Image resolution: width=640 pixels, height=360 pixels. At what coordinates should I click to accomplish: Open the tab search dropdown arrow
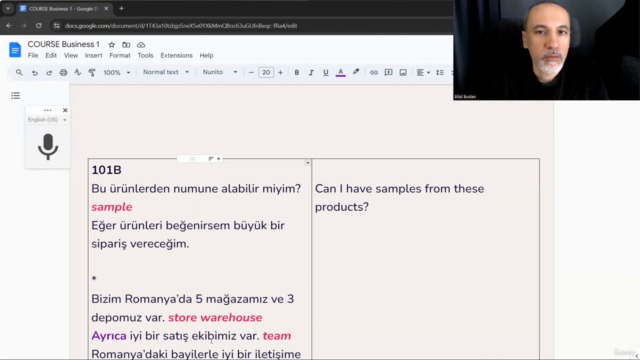click(x=8, y=8)
